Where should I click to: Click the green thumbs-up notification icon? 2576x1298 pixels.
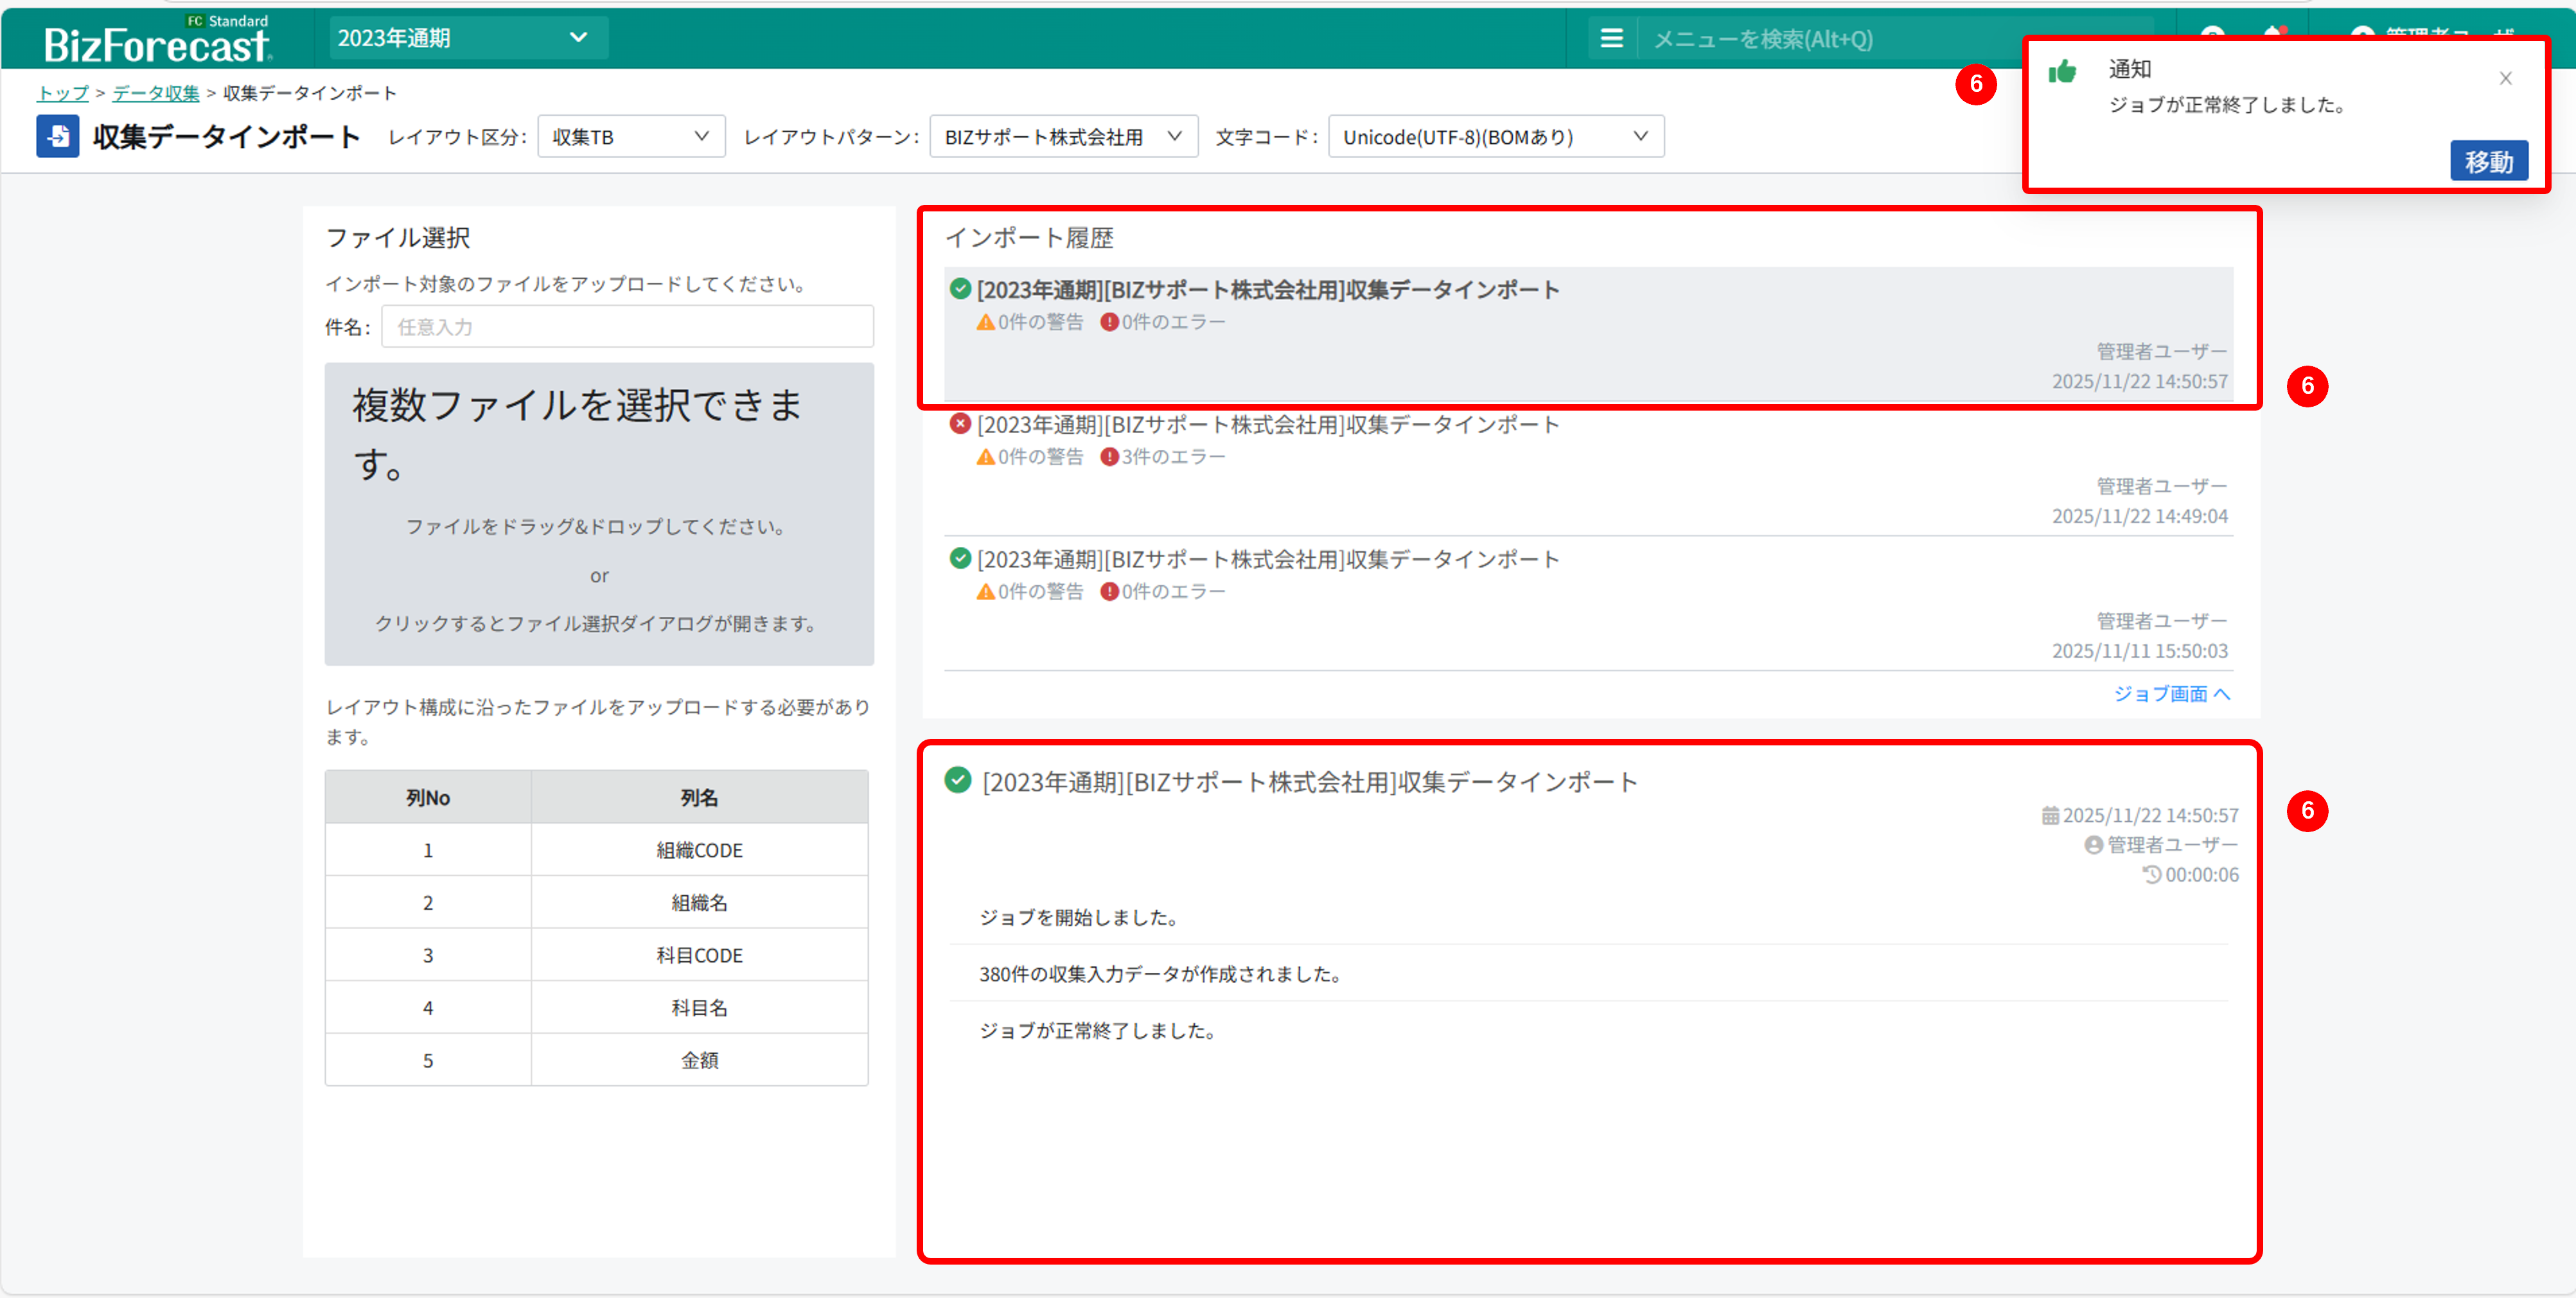point(2062,72)
